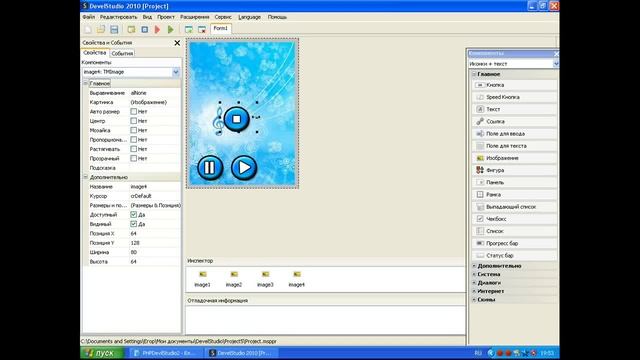Pick the Кнопка component
Screen dimensions: 640x360
click(x=514, y=85)
